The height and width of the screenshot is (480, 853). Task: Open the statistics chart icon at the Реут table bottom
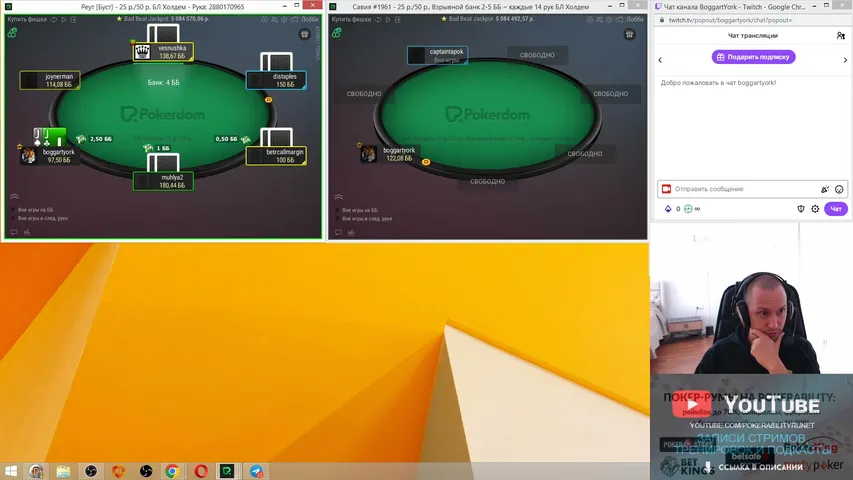(x=27, y=232)
